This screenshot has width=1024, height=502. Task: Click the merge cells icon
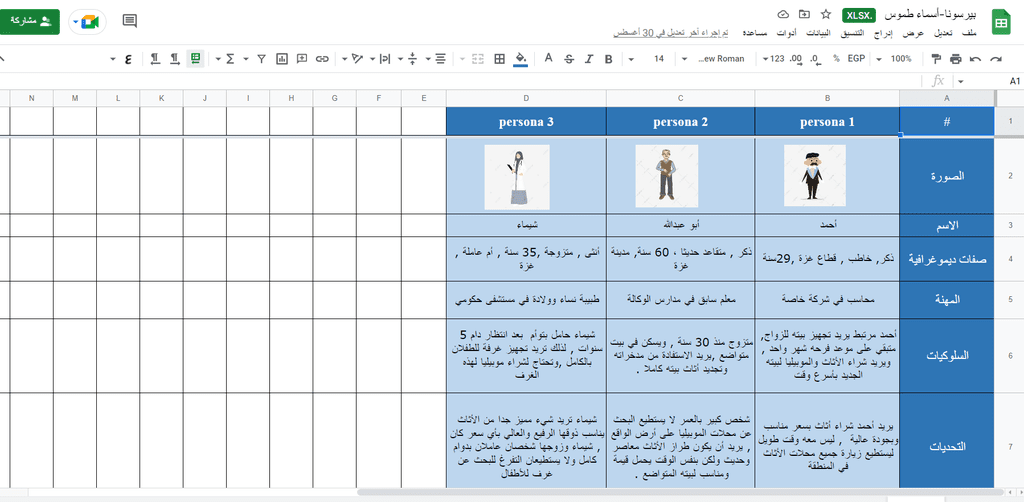[x=478, y=59]
